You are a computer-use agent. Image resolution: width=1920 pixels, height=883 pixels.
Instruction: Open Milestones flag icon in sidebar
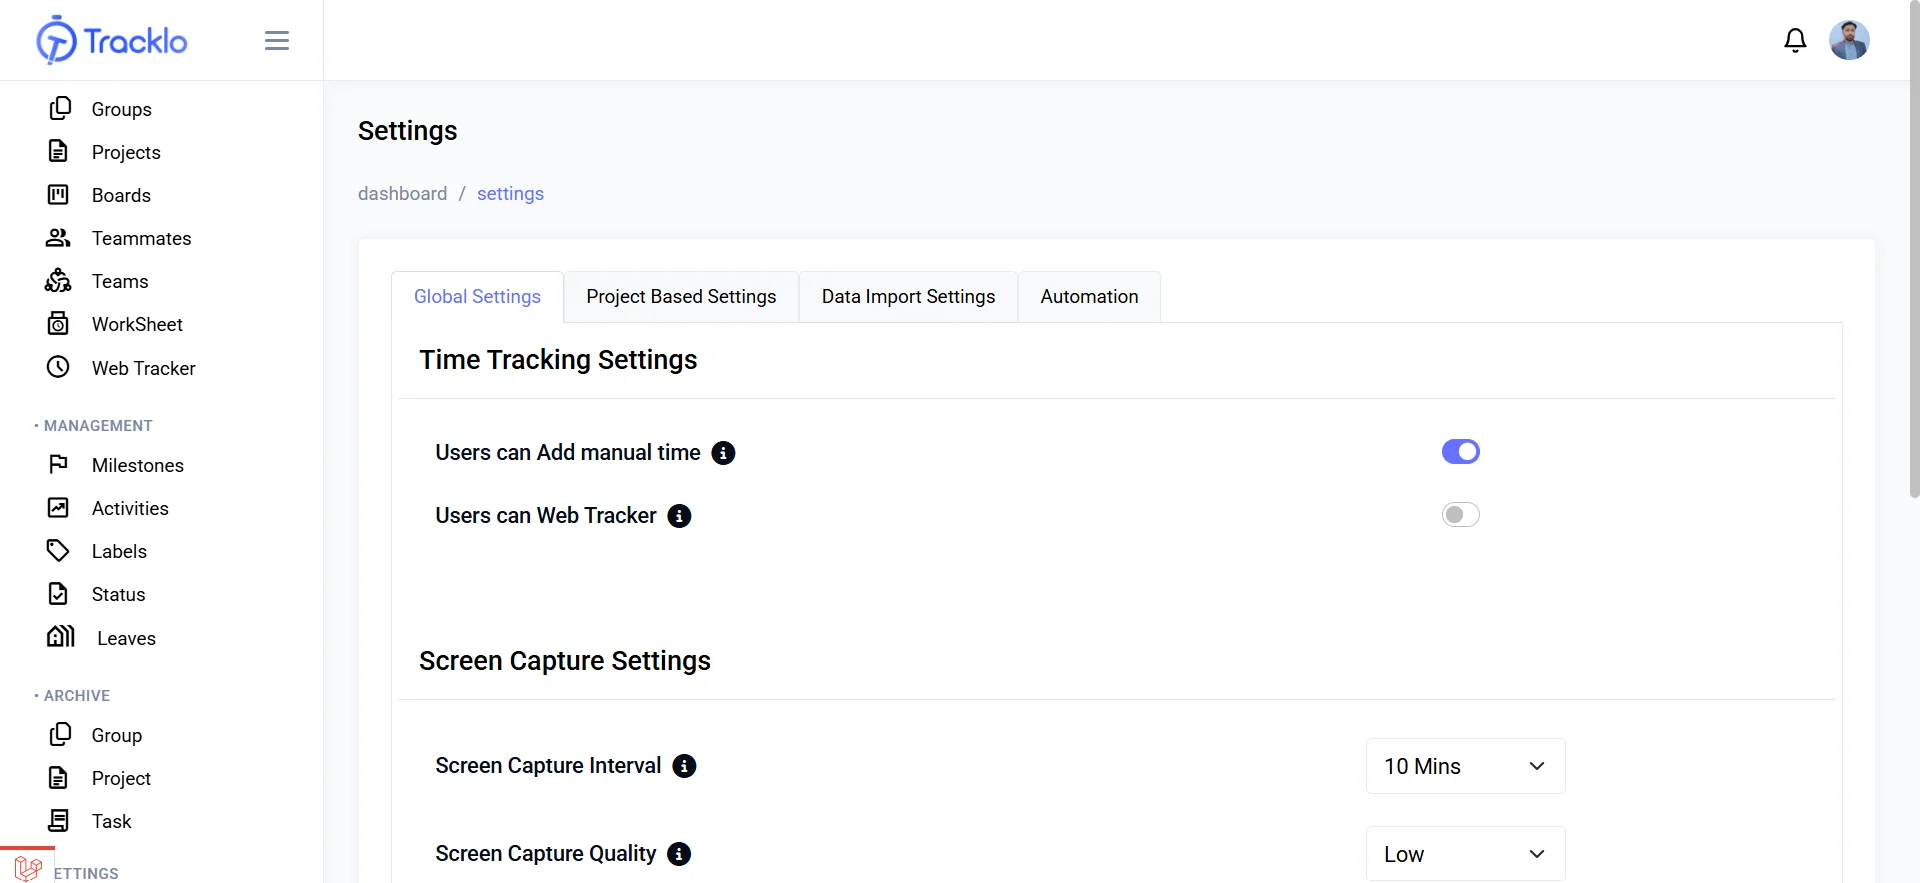point(58,465)
